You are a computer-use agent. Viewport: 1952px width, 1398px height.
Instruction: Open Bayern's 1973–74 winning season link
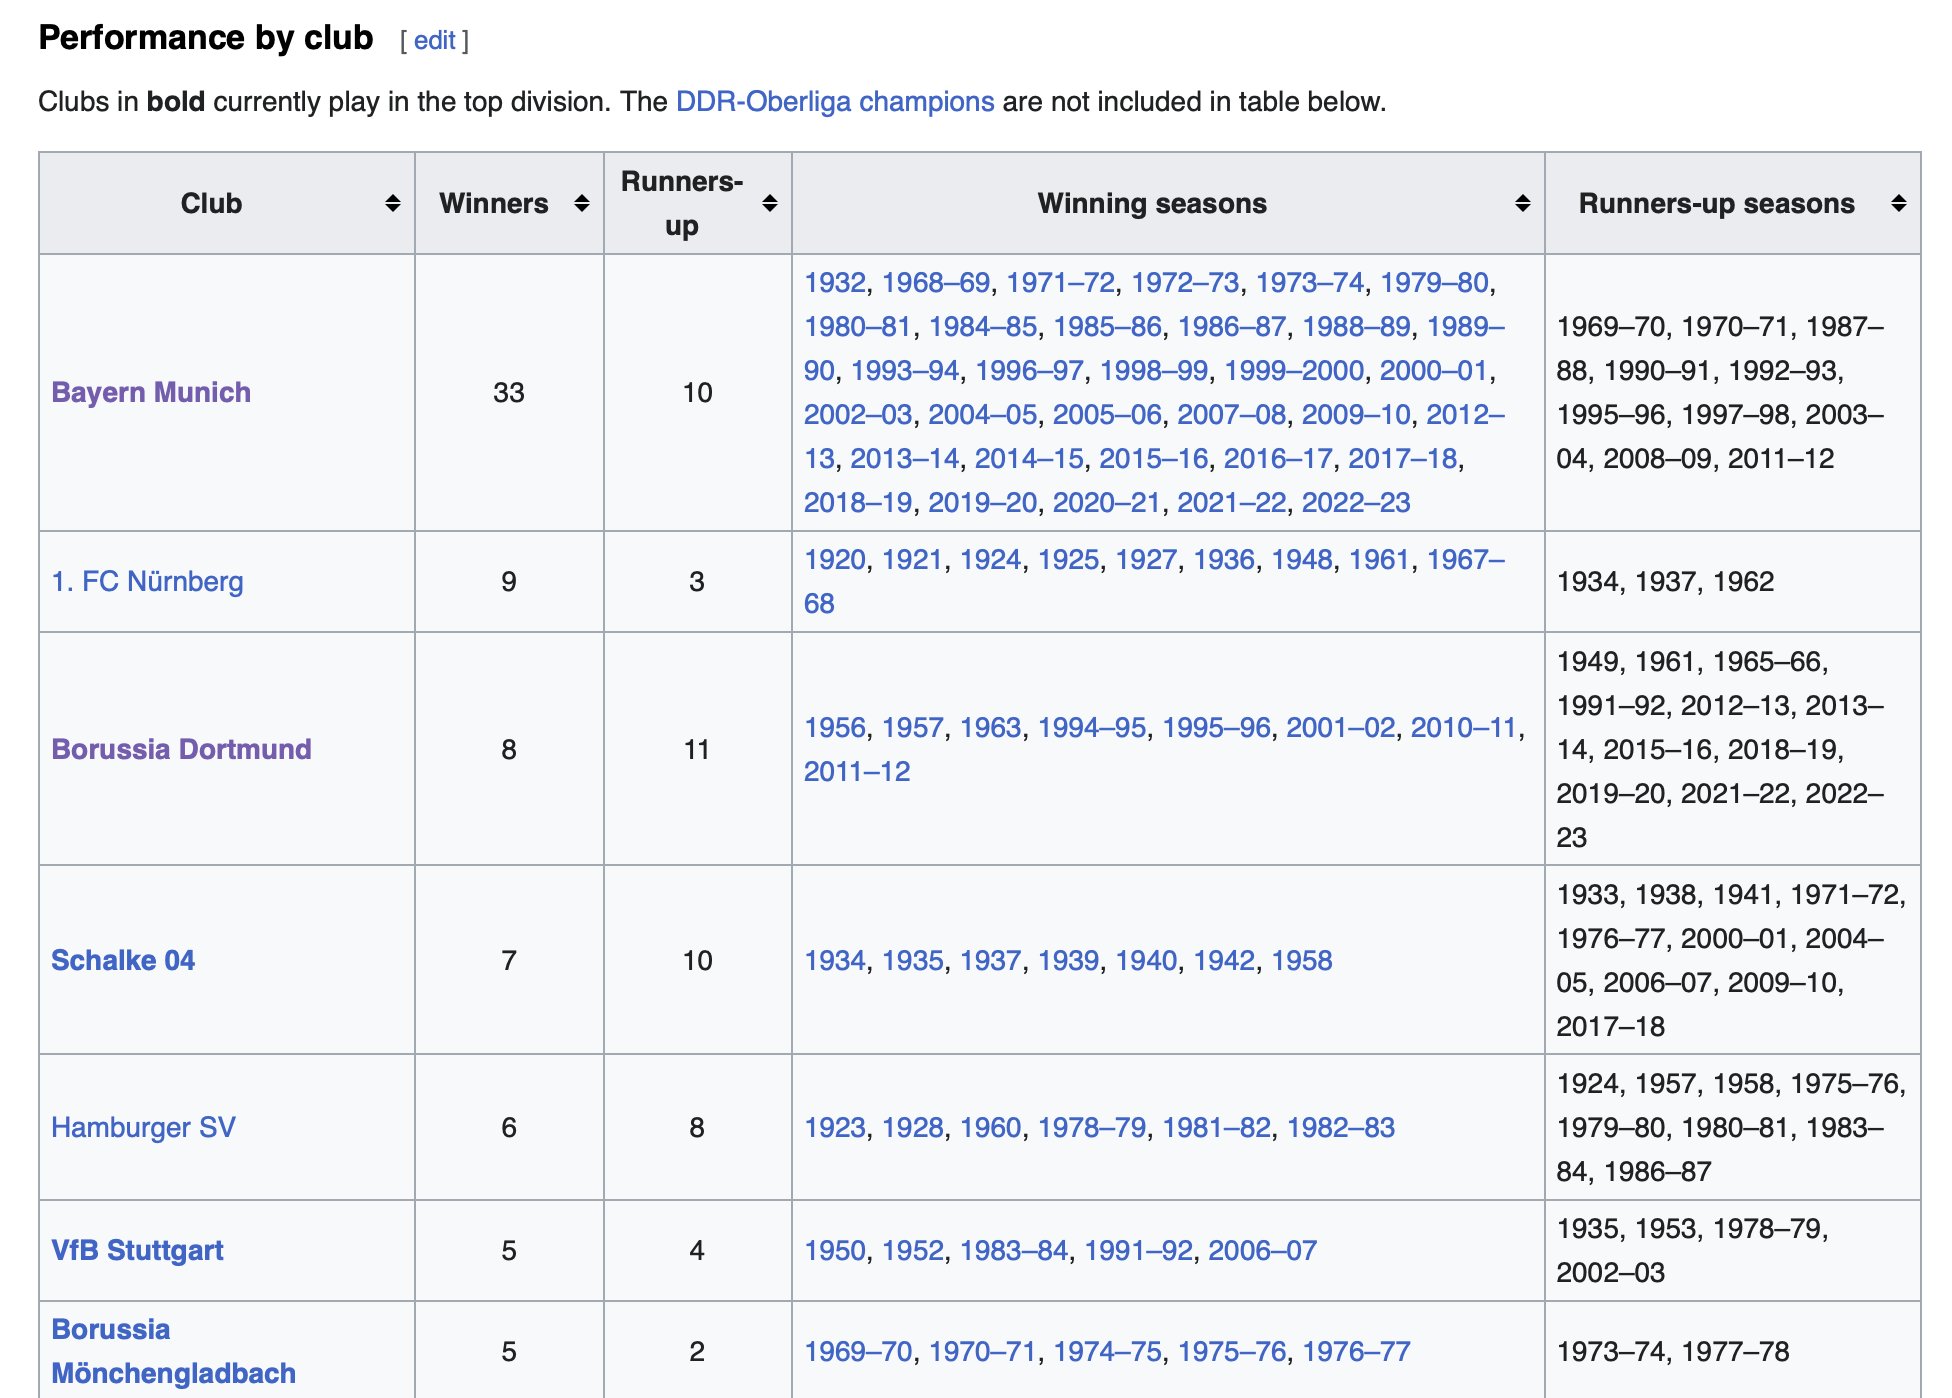pyautogui.click(x=1310, y=282)
